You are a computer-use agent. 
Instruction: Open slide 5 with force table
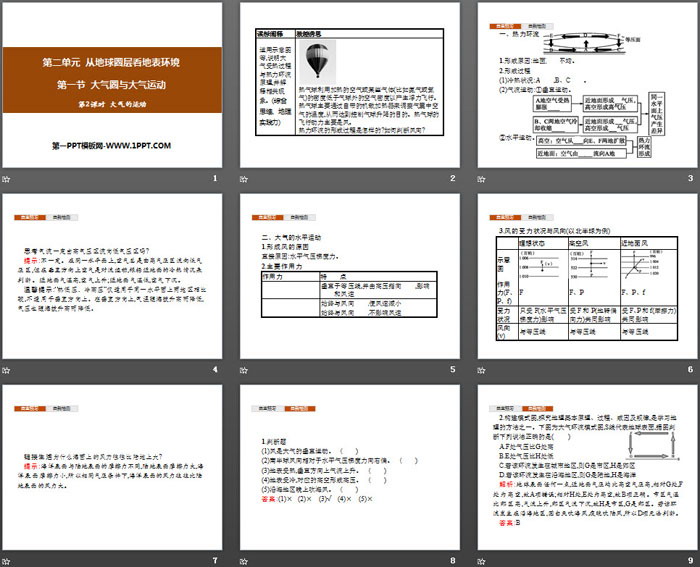(350, 276)
